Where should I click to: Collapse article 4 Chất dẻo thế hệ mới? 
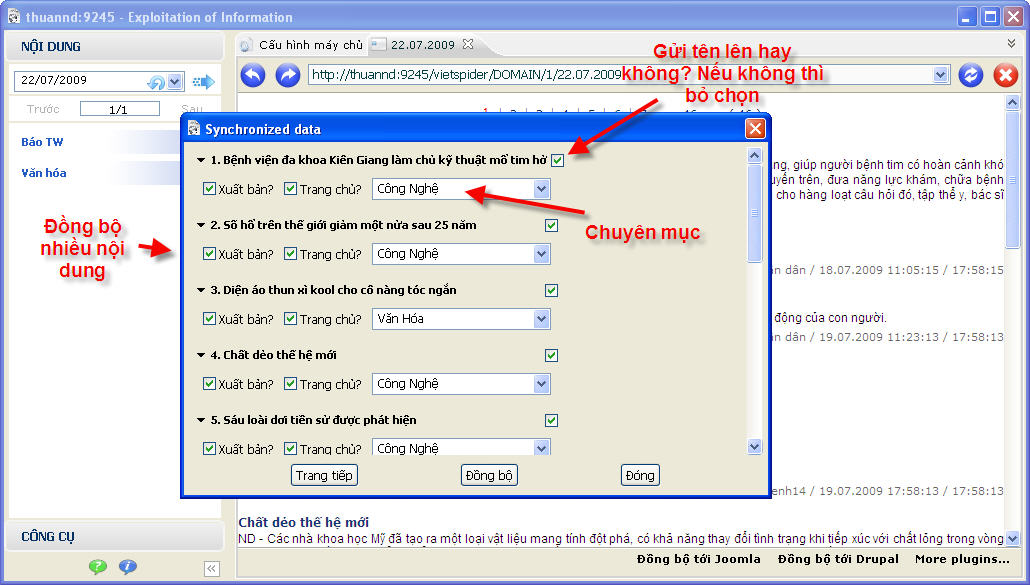click(201, 355)
